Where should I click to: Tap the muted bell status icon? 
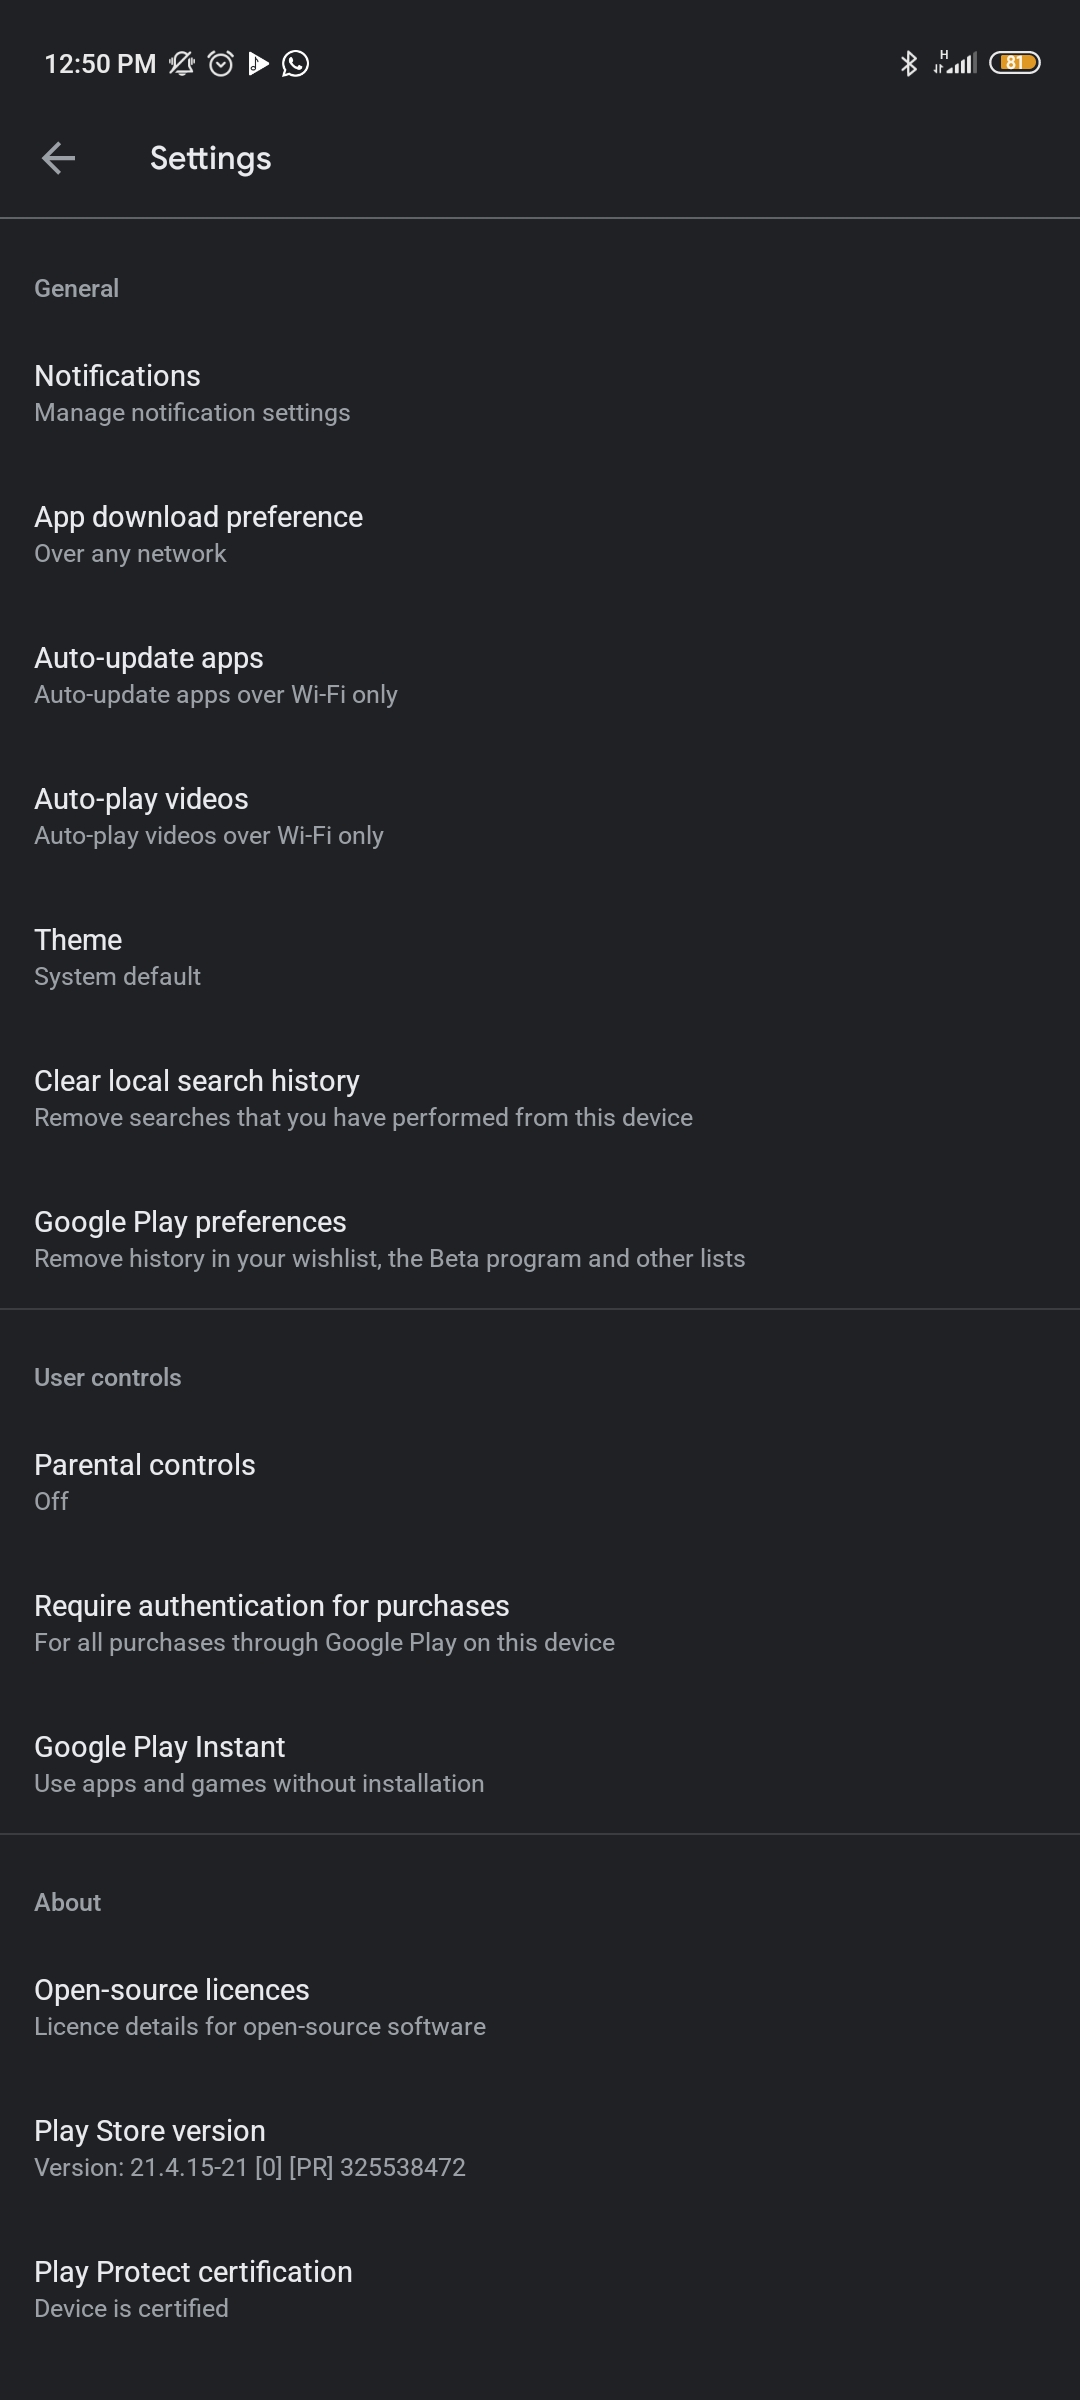181,64
